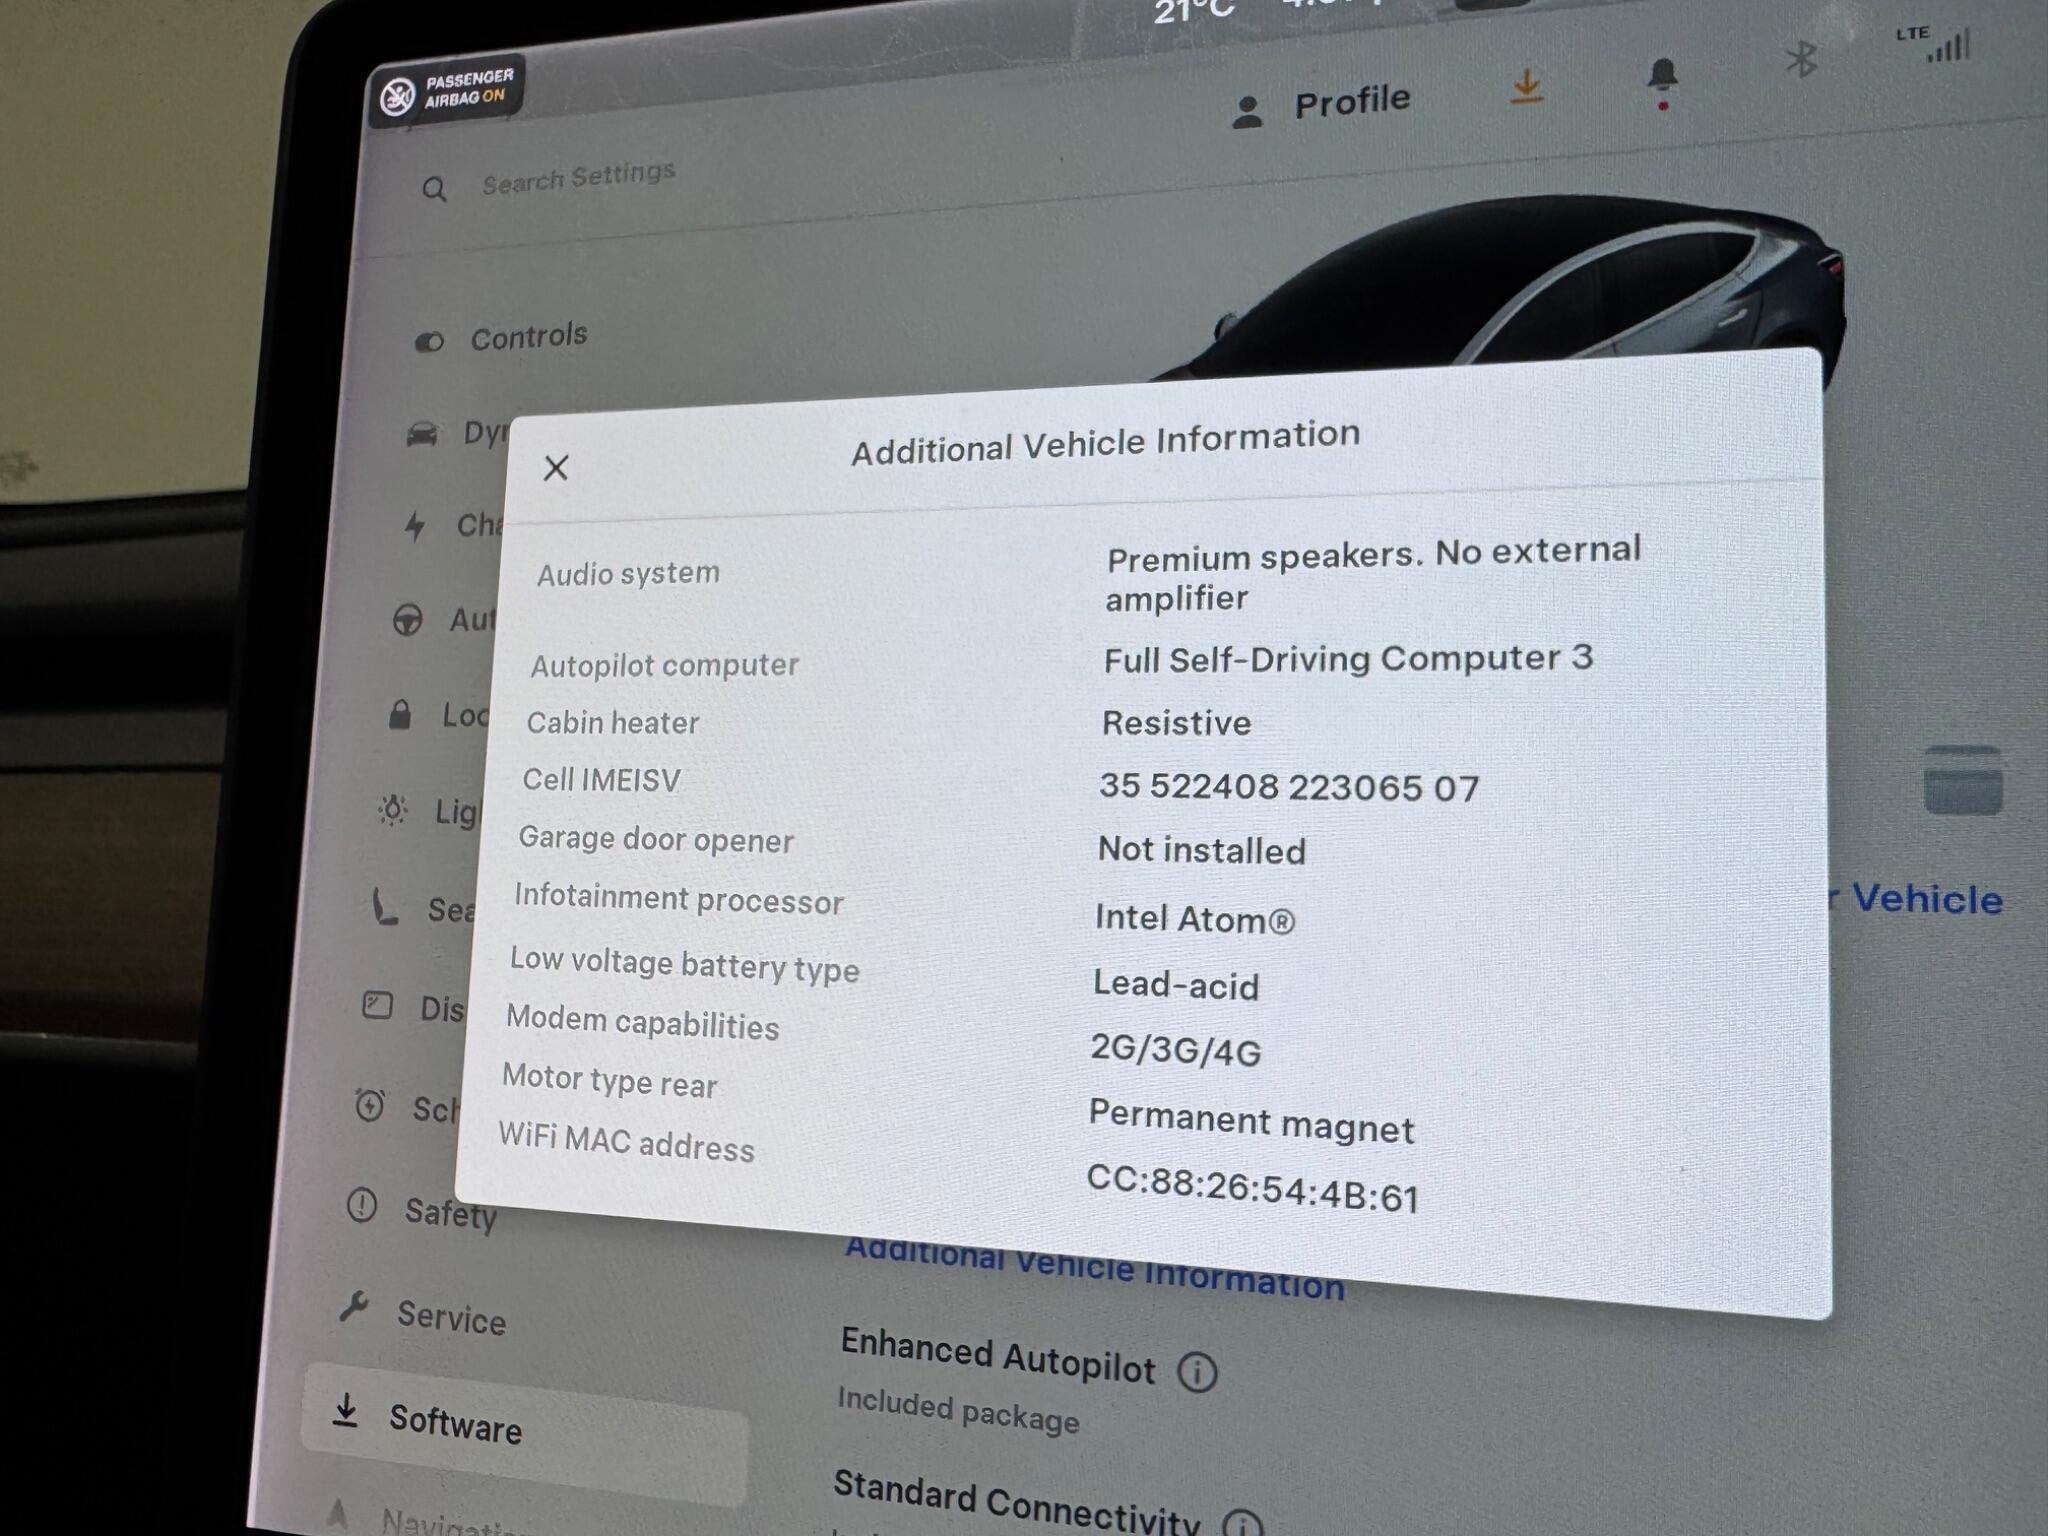
Task: Tap the Dynamics car icon
Action: (422, 434)
